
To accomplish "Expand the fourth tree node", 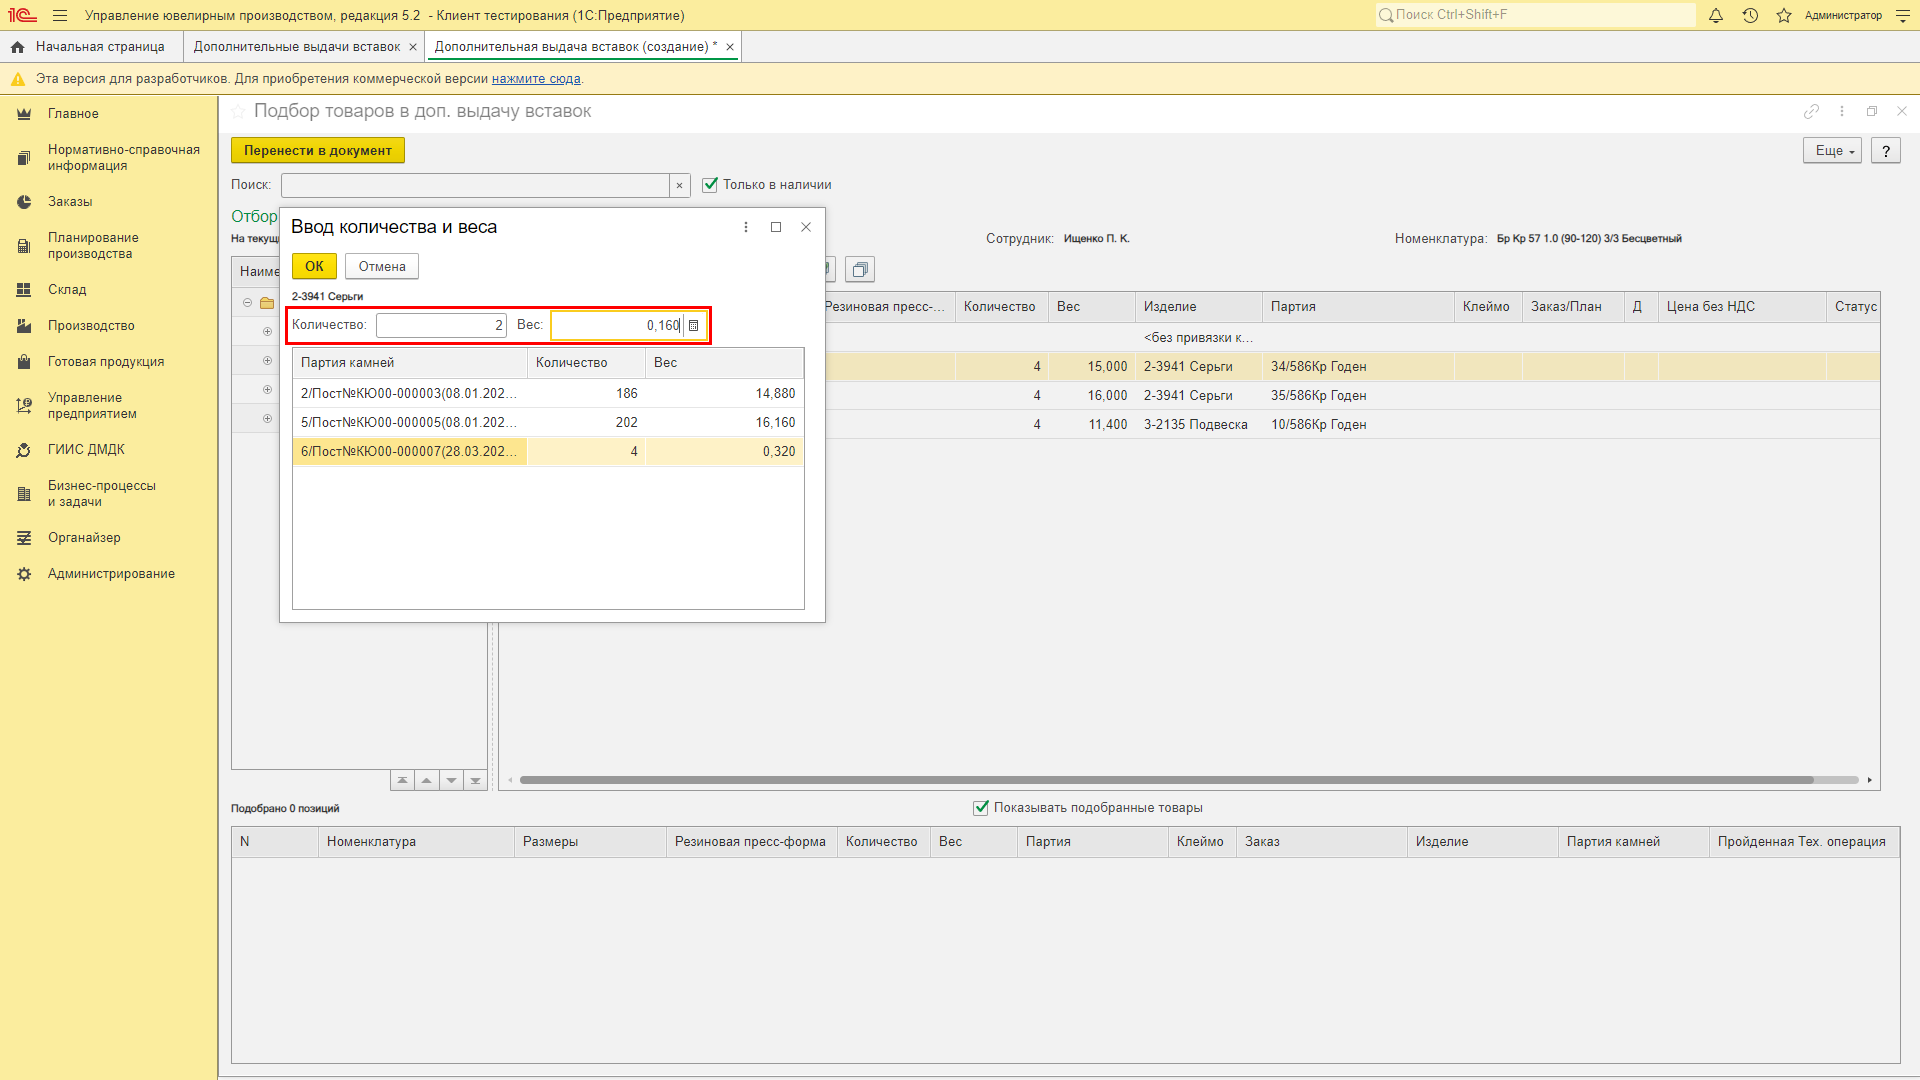I will pyautogui.click(x=267, y=419).
